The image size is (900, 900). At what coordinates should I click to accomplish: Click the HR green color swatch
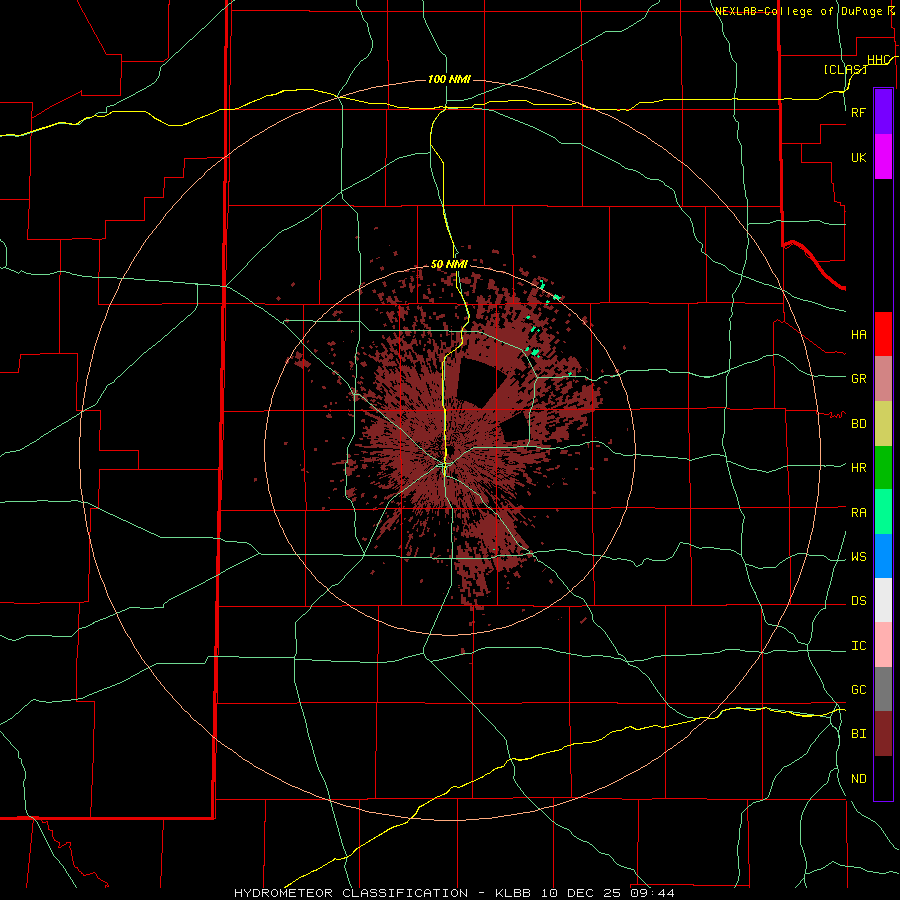tap(883, 468)
